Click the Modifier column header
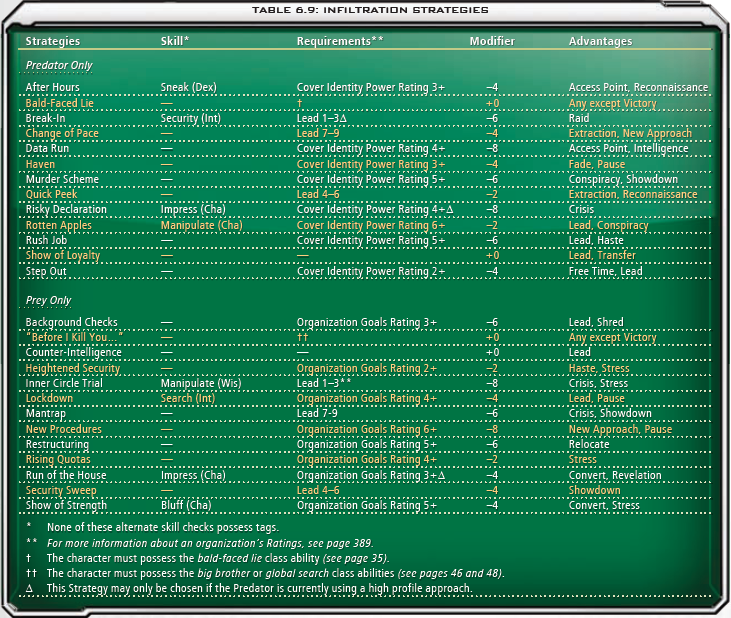The image size is (731, 618). [x=492, y=41]
